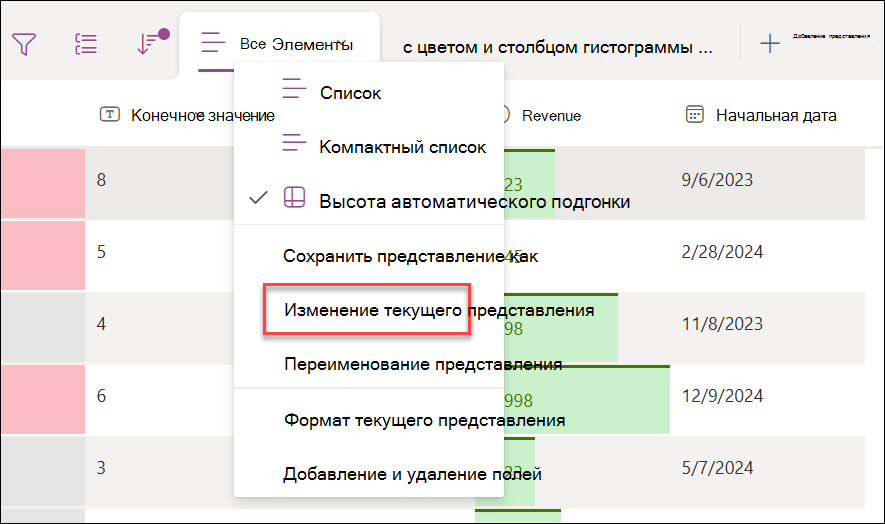Click the Компактный список lines icon in menu
Viewport: 885px width, 524px height.
pos(294,142)
